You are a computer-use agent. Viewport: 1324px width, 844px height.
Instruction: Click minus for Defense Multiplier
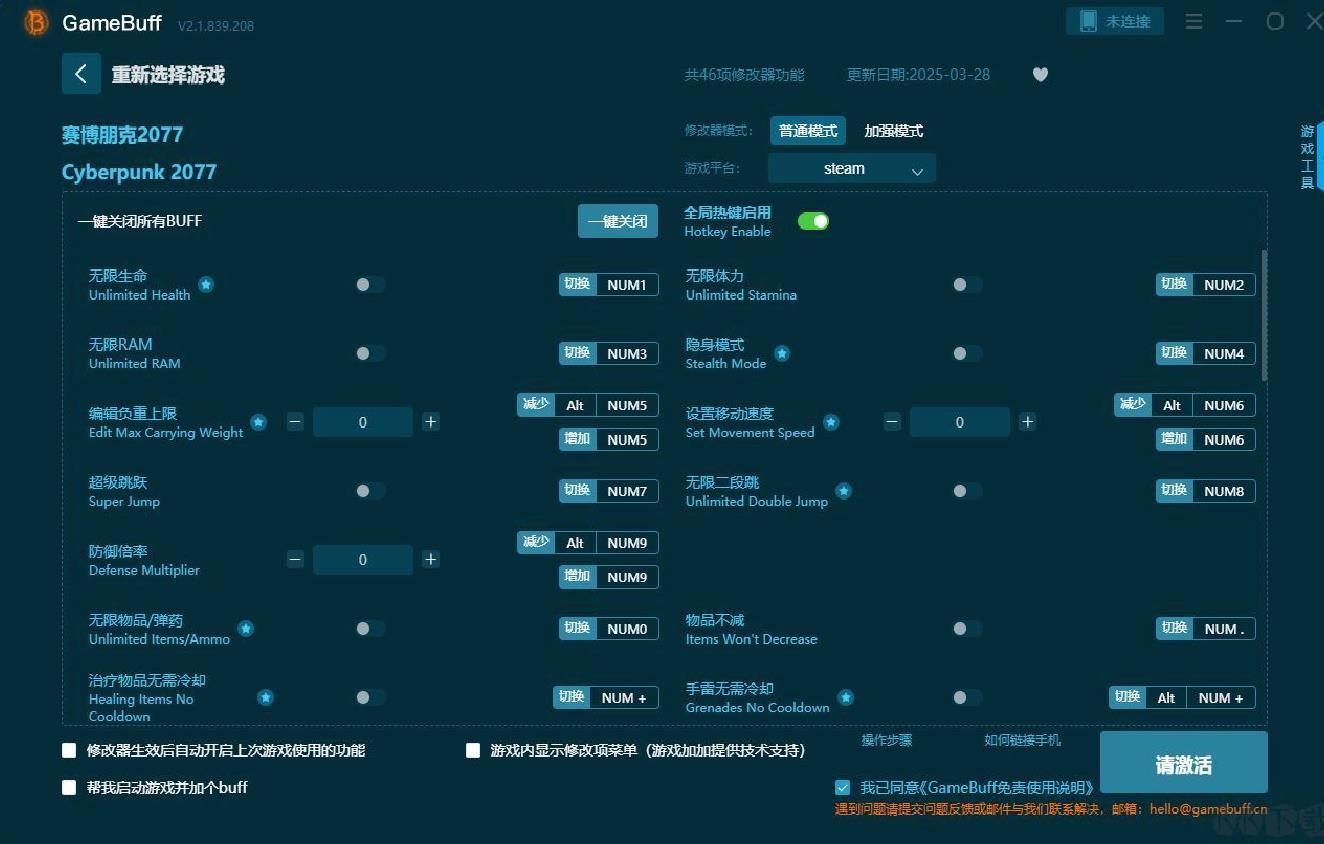295,559
